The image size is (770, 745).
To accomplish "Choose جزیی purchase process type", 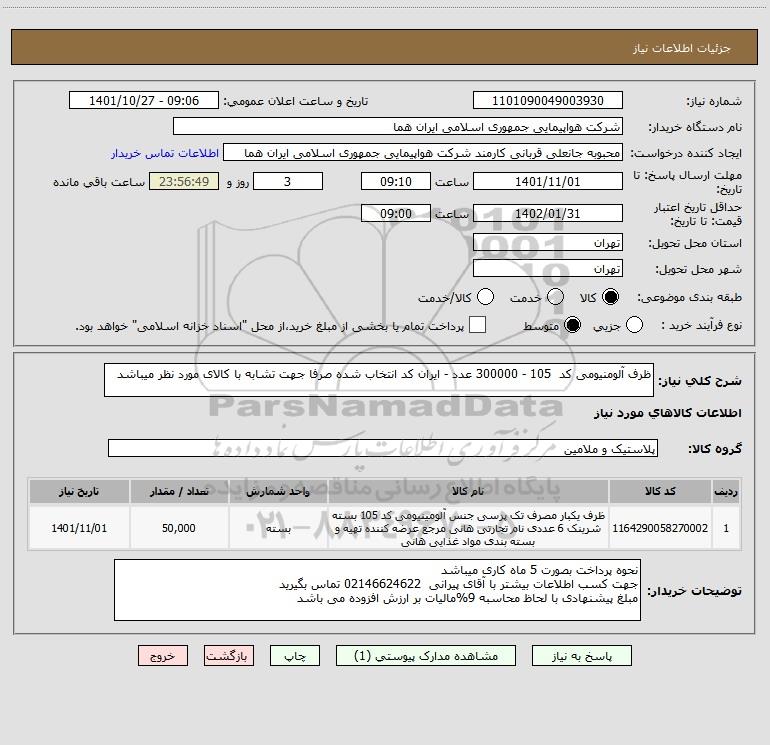I will tap(634, 325).
